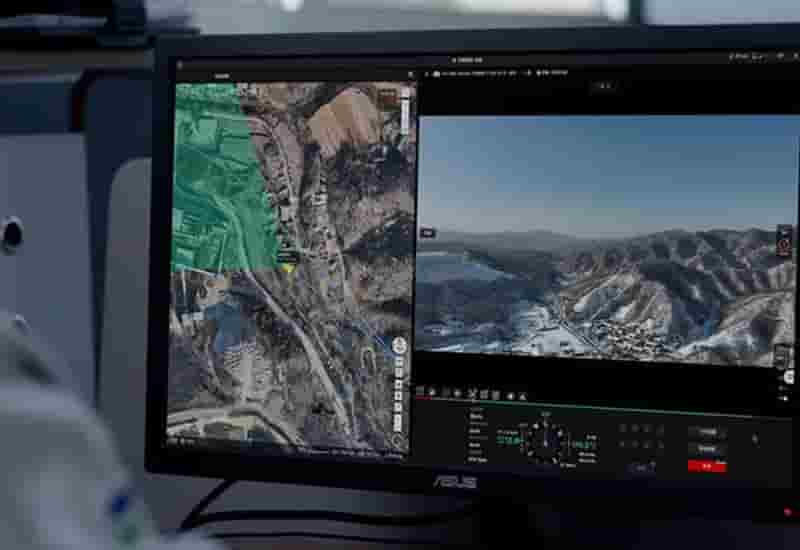The width and height of the screenshot is (800, 550).
Task: Close the map panel with its X icon
Action: [x=411, y=75]
